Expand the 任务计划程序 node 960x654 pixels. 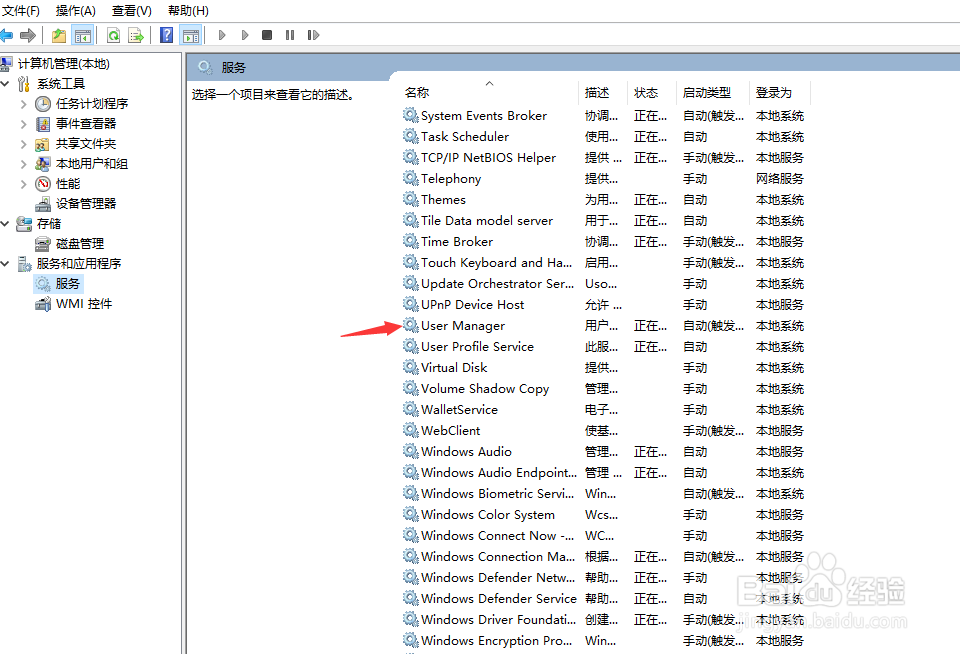(23, 104)
